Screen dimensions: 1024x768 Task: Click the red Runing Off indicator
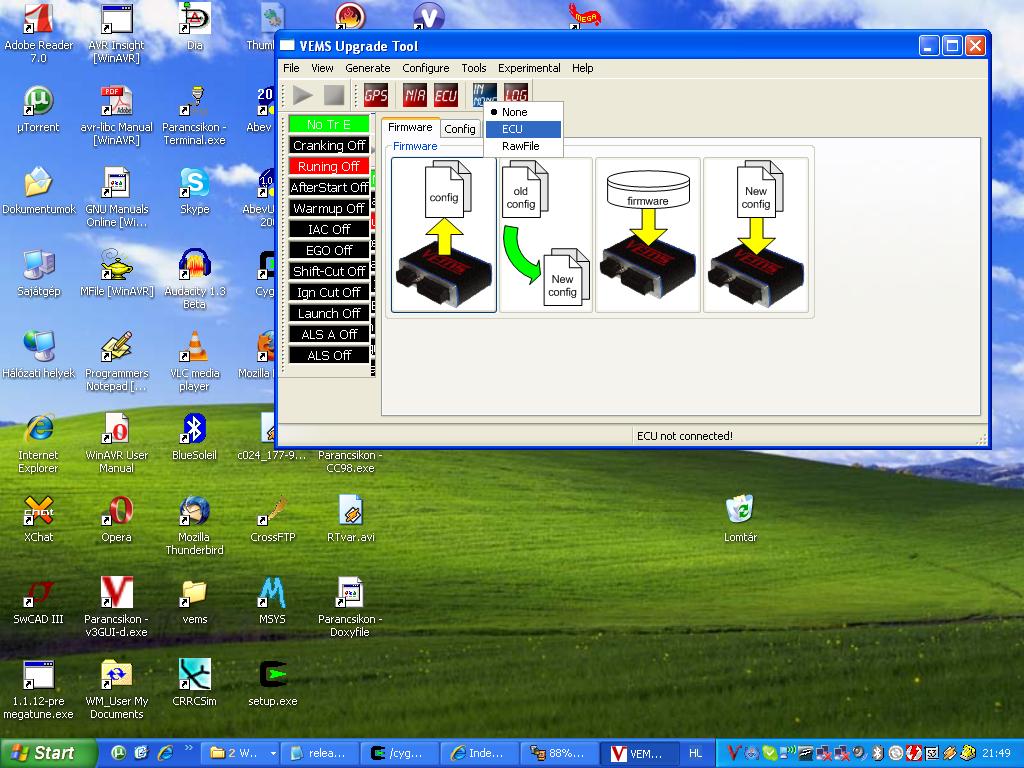click(329, 166)
